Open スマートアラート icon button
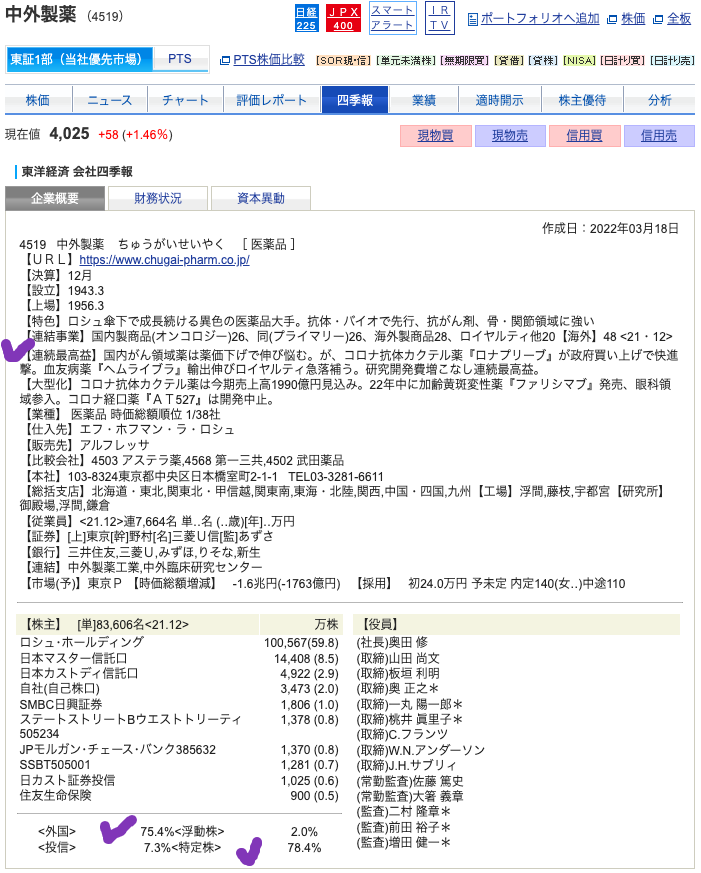The height and width of the screenshot is (873, 701). (x=393, y=18)
